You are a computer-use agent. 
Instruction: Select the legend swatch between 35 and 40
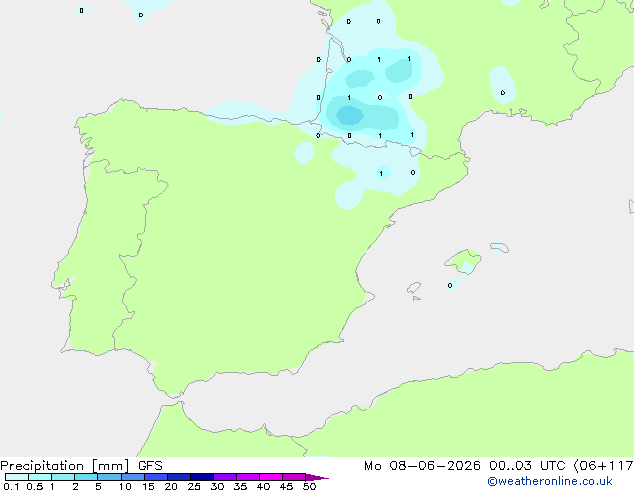248,477
